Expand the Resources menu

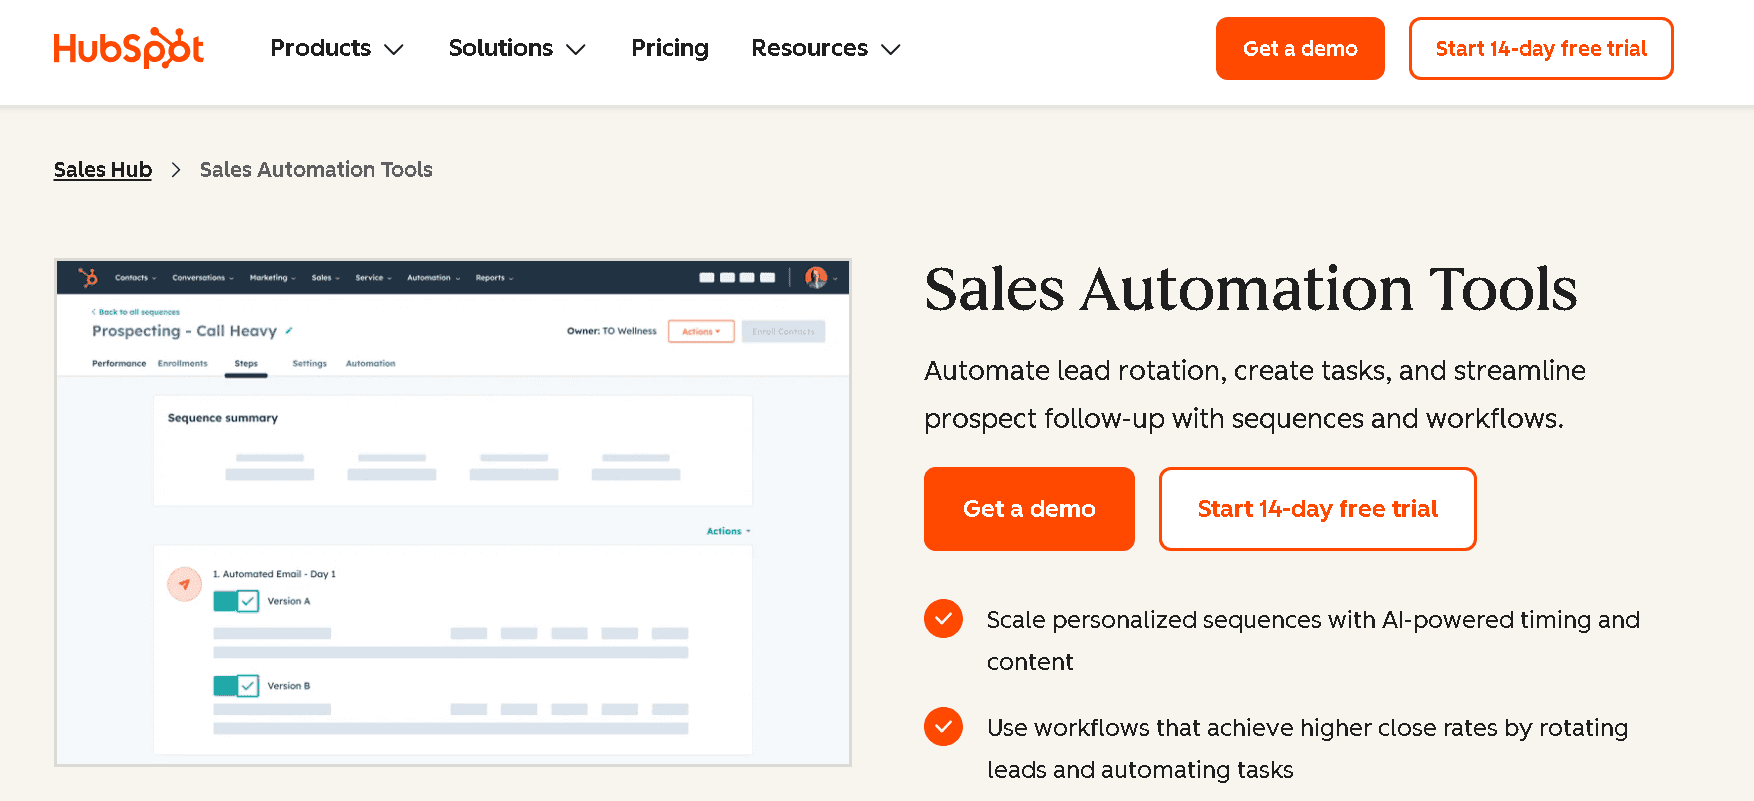click(x=826, y=48)
